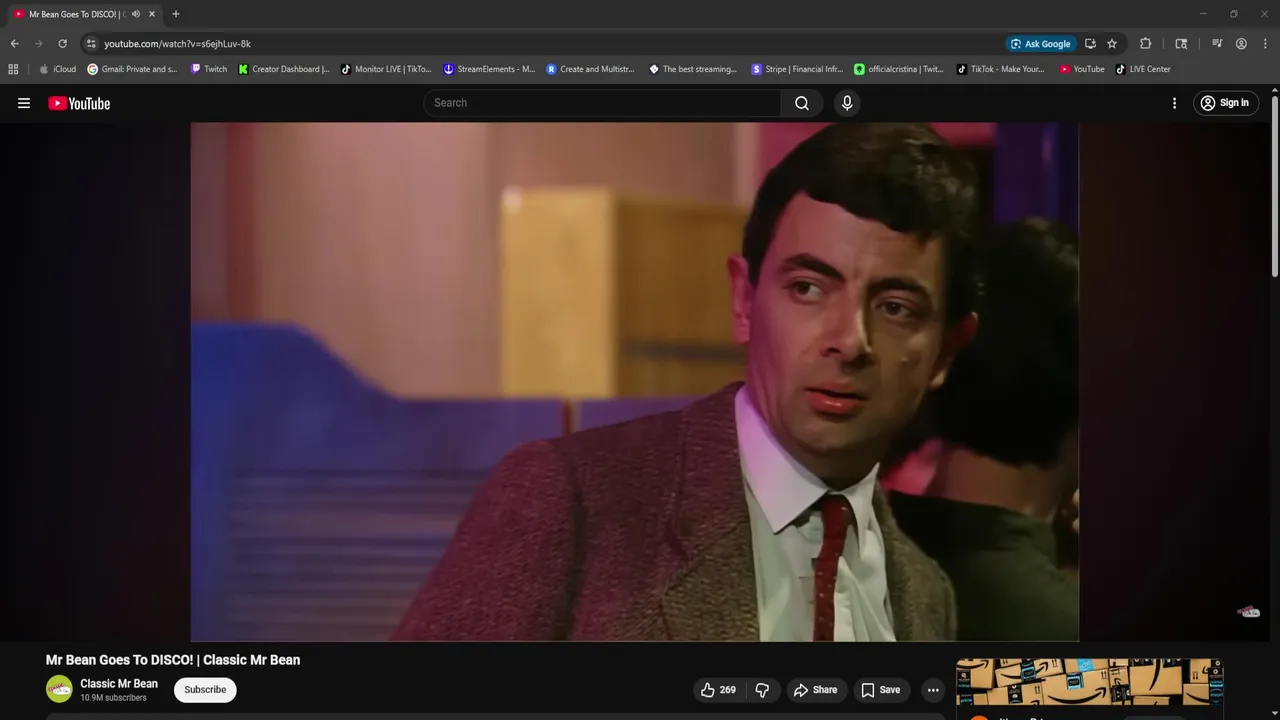Focus the YouTube search box

[602, 103]
